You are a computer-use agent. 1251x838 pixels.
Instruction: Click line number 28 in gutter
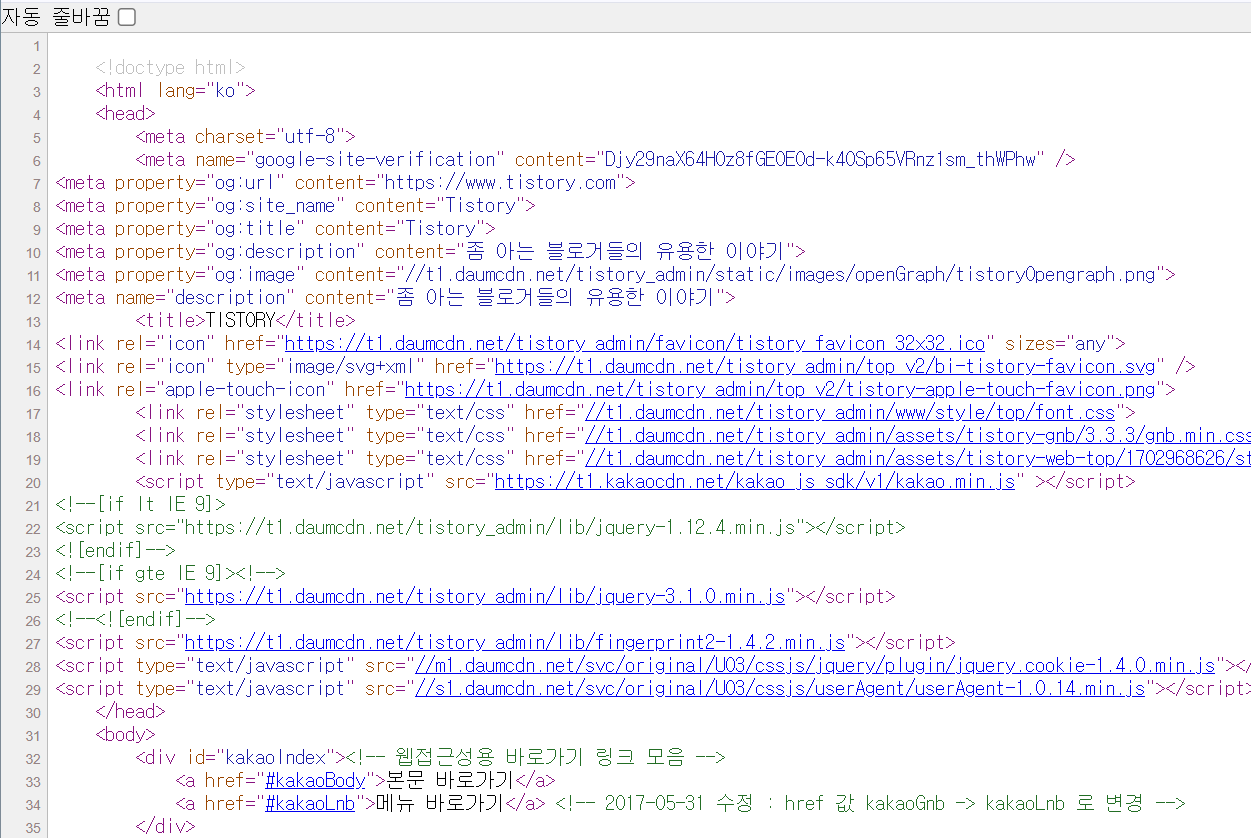34,666
